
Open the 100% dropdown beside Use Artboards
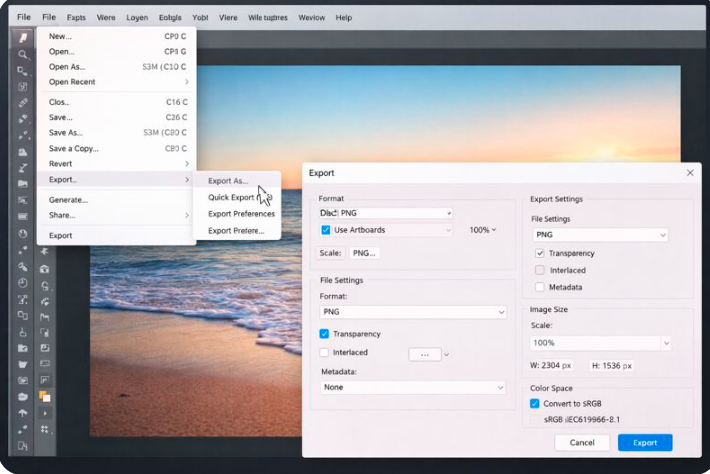pos(483,230)
